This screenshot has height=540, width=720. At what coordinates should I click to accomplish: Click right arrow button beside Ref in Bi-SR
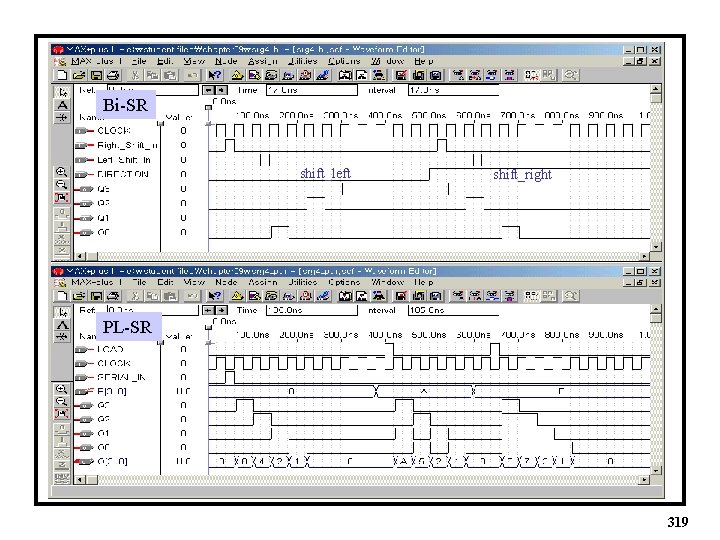[221, 90]
